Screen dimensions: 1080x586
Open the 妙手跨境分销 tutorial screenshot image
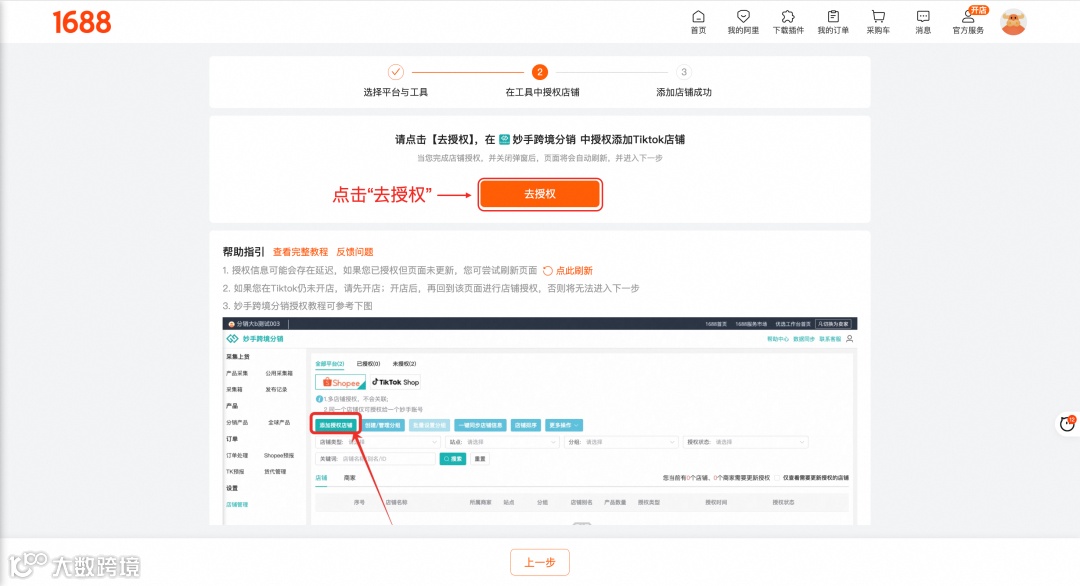[x=540, y=421]
